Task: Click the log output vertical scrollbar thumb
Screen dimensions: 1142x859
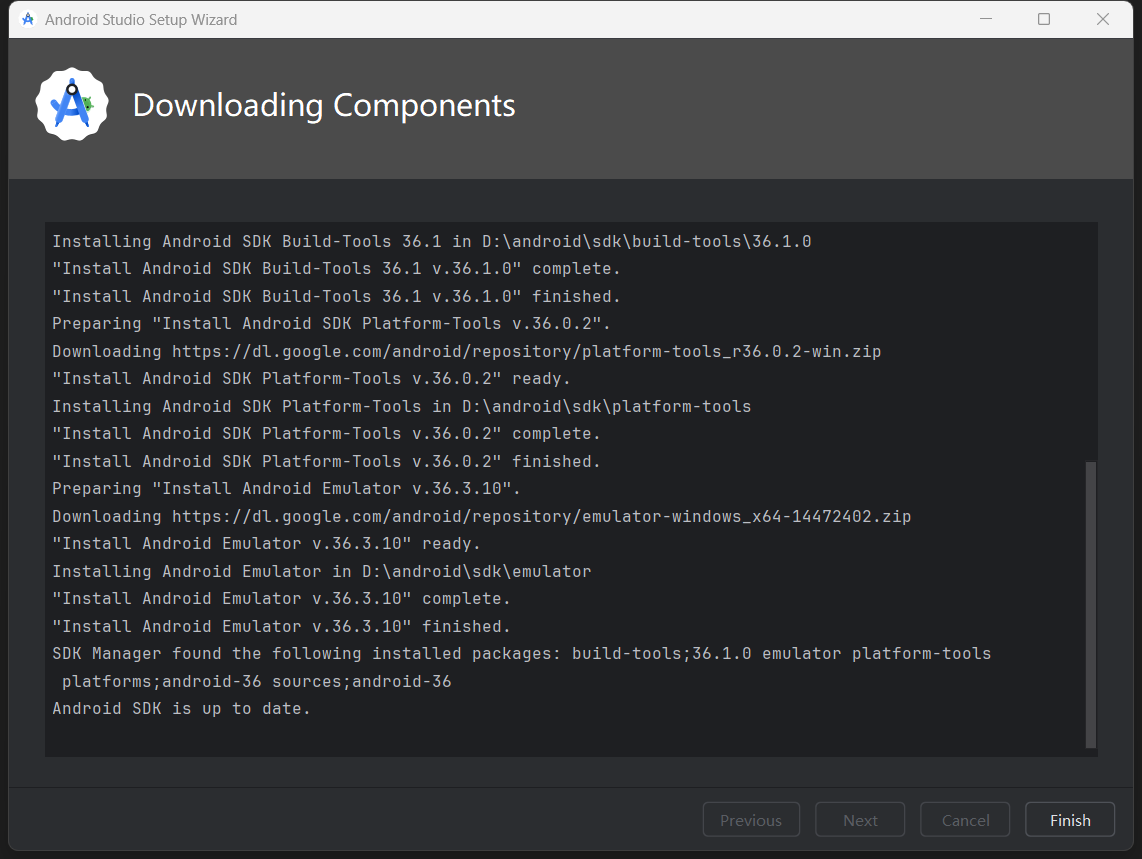Action: pyautogui.click(x=1090, y=604)
